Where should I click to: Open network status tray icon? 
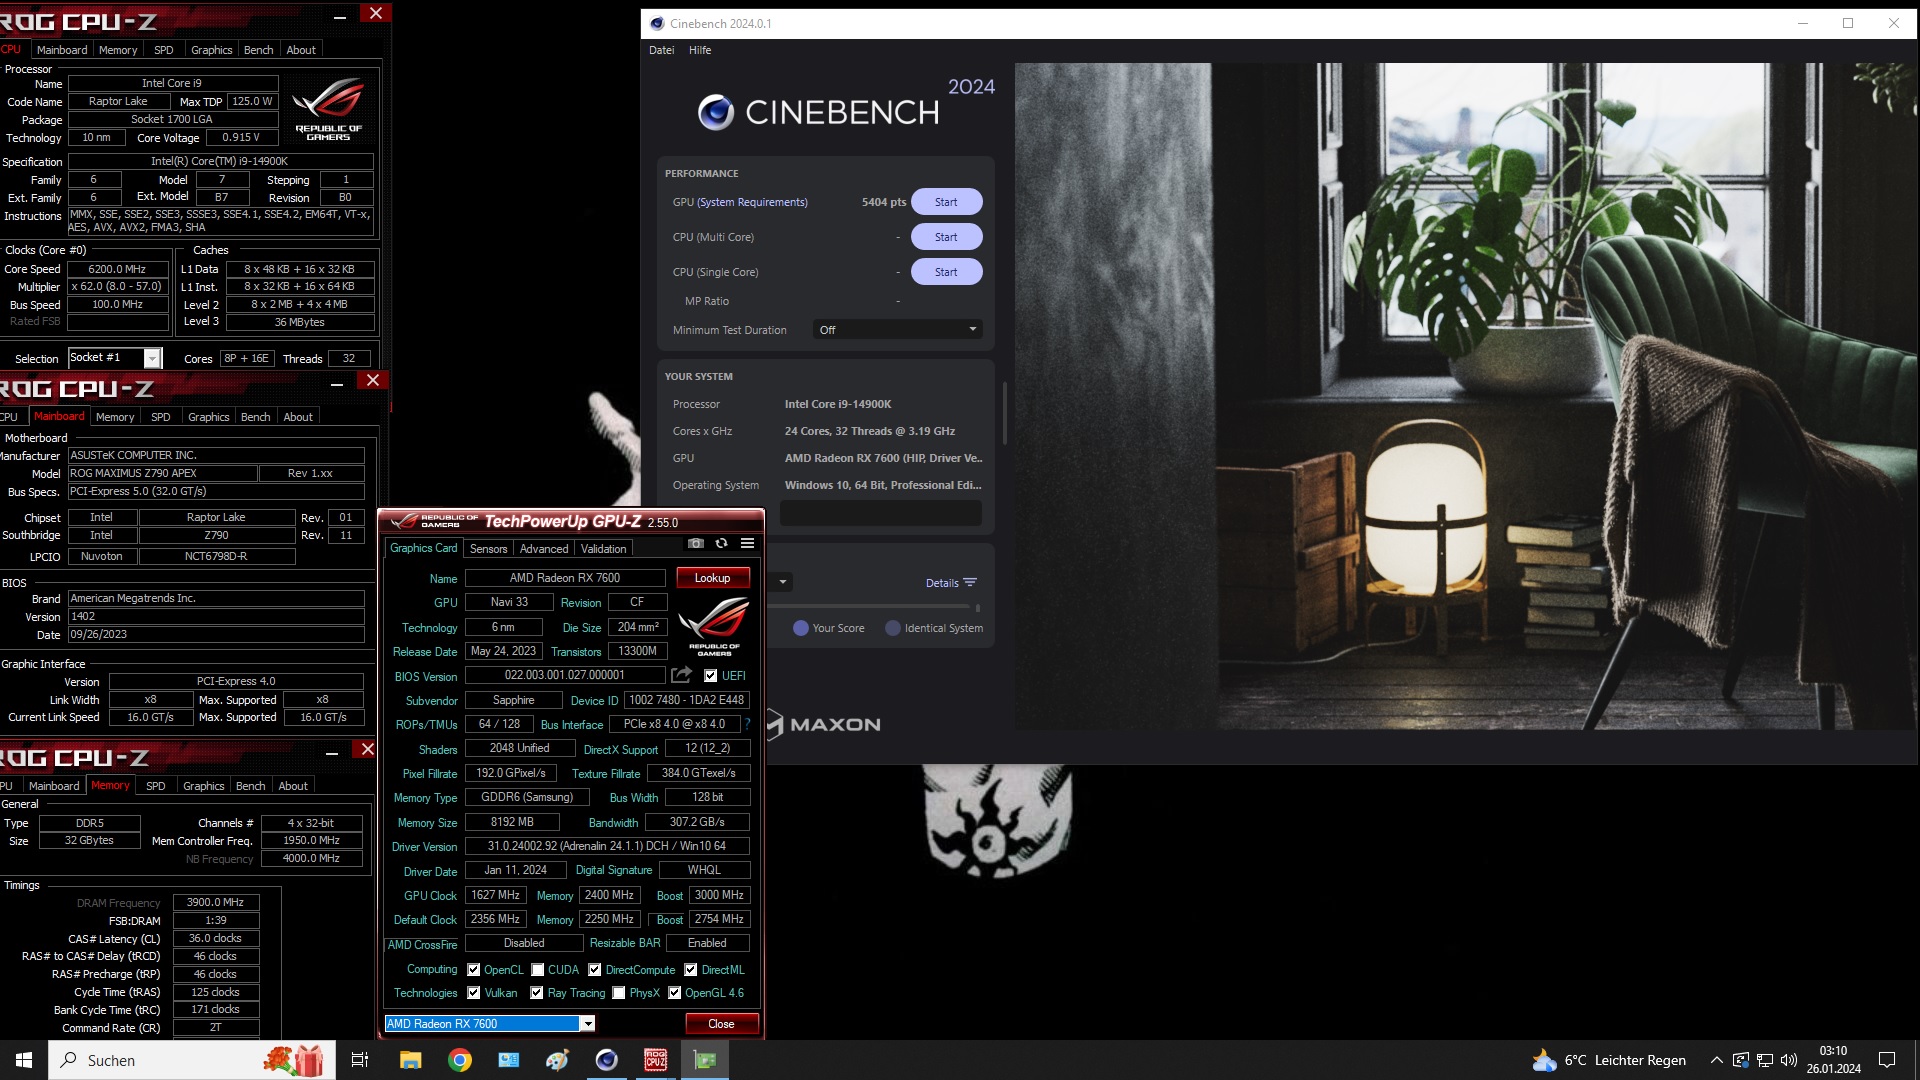[x=1765, y=1060]
